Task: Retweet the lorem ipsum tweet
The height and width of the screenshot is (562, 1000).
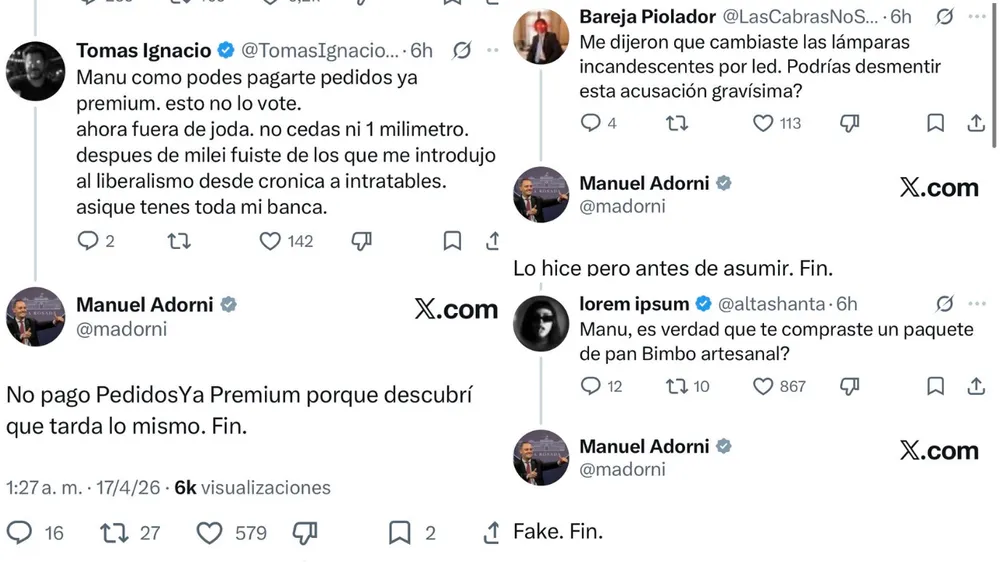Action: pyautogui.click(x=677, y=385)
